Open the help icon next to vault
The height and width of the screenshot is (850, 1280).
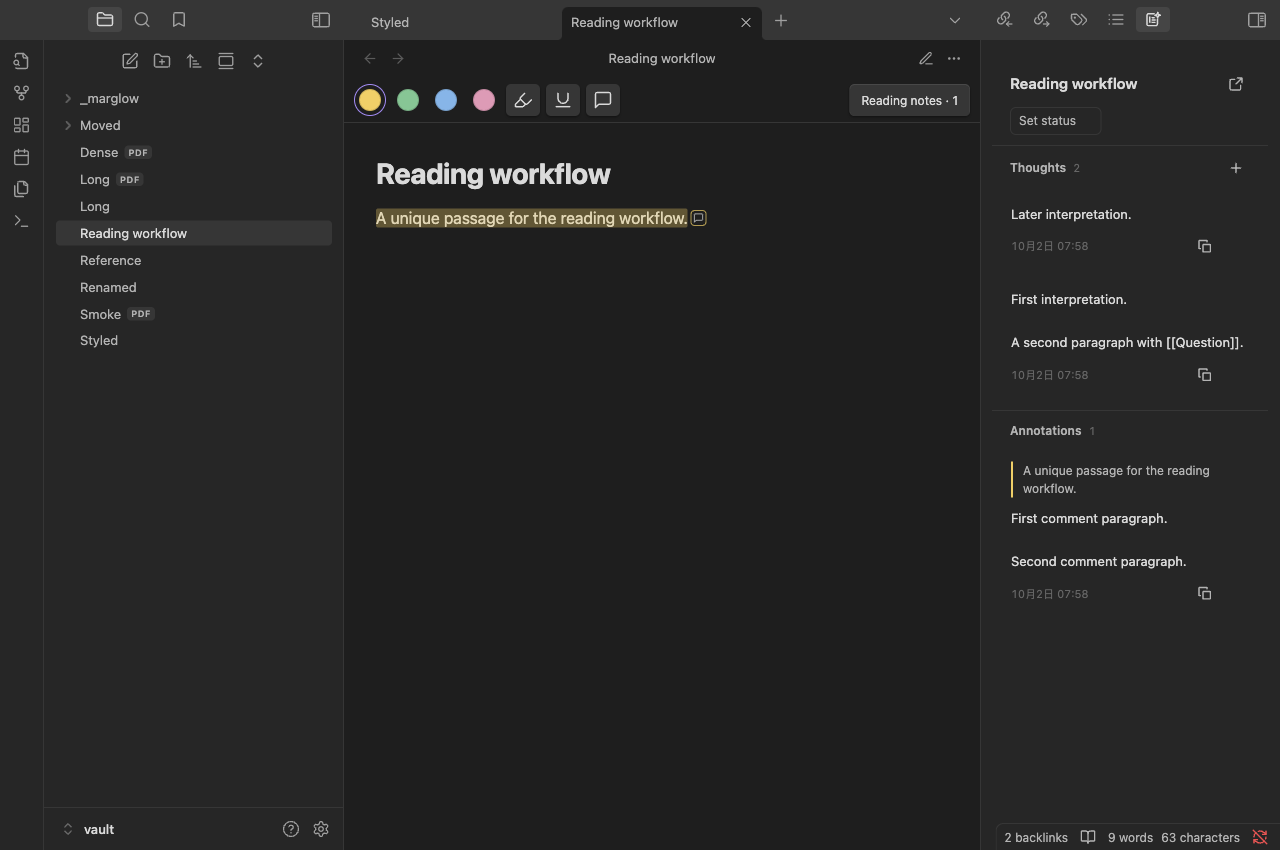[x=291, y=829]
